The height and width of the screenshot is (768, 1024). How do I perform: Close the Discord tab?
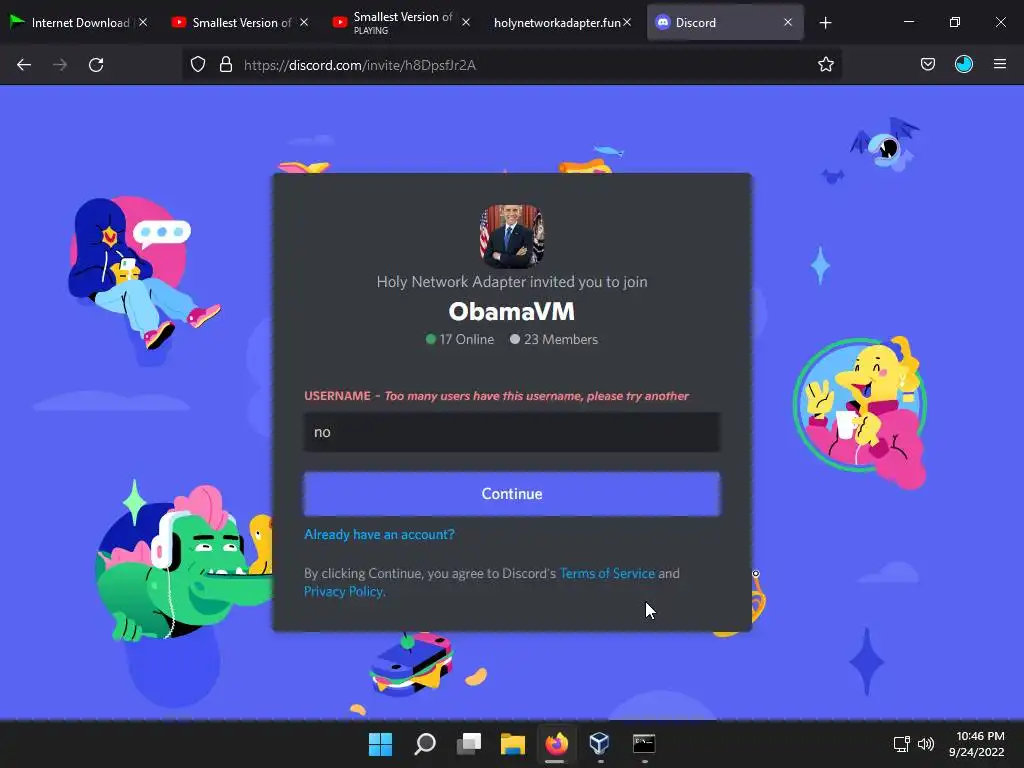click(x=788, y=22)
